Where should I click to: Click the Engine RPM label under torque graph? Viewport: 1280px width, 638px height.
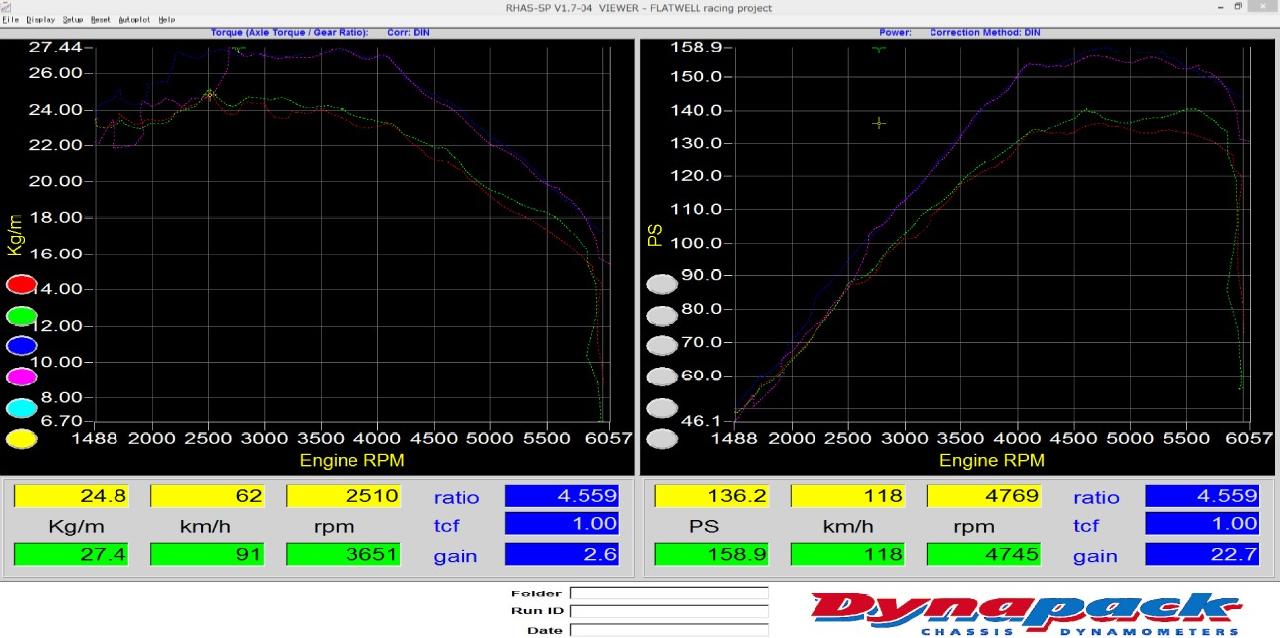click(352, 460)
